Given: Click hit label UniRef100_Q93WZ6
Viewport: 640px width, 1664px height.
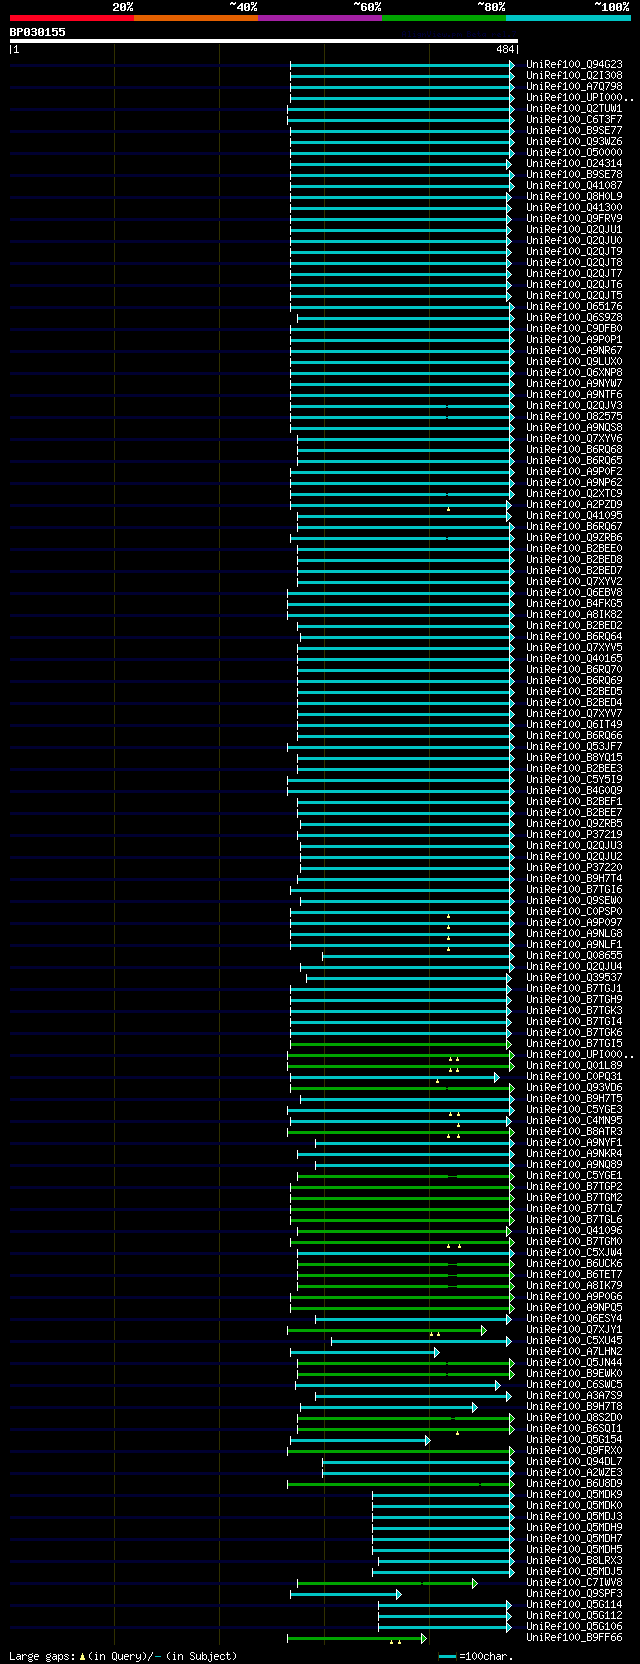Looking at the screenshot, I should click(574, 141).
